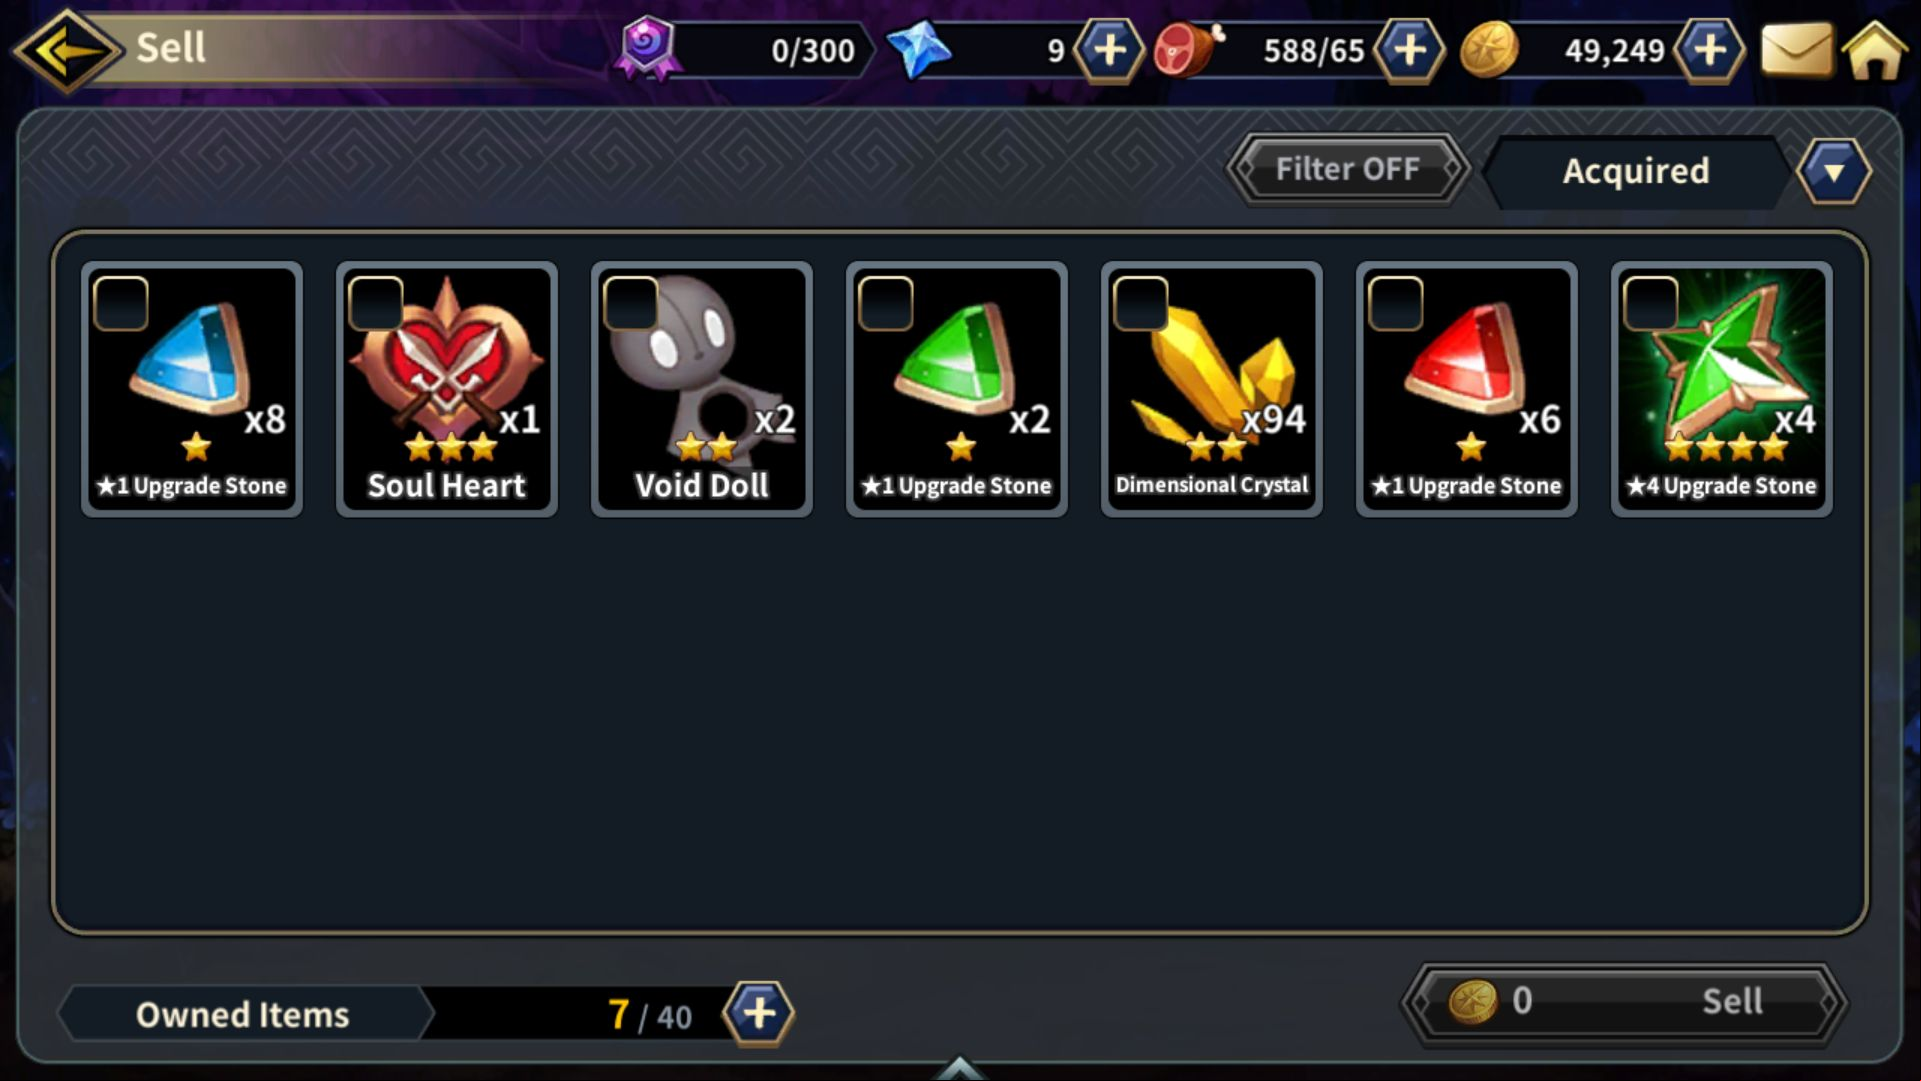
Task: Check the ★4 Upgrade Stone box
Action: click(1651, 304)
